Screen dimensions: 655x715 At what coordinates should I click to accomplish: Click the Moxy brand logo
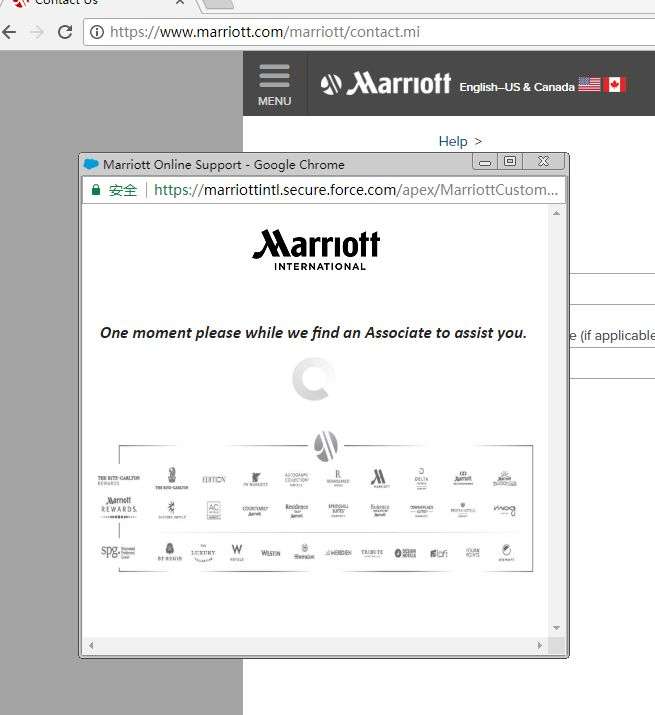tap(504, 509)
